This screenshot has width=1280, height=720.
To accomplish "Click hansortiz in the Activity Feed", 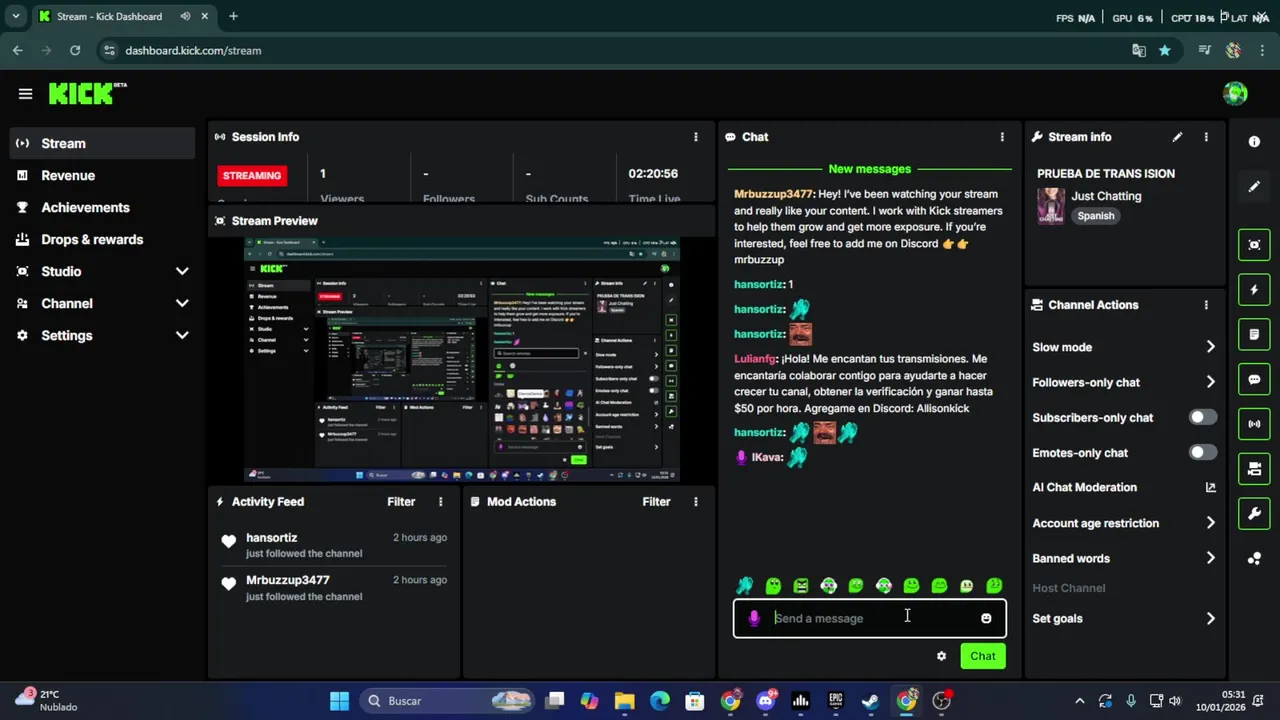I will (272, 538).
